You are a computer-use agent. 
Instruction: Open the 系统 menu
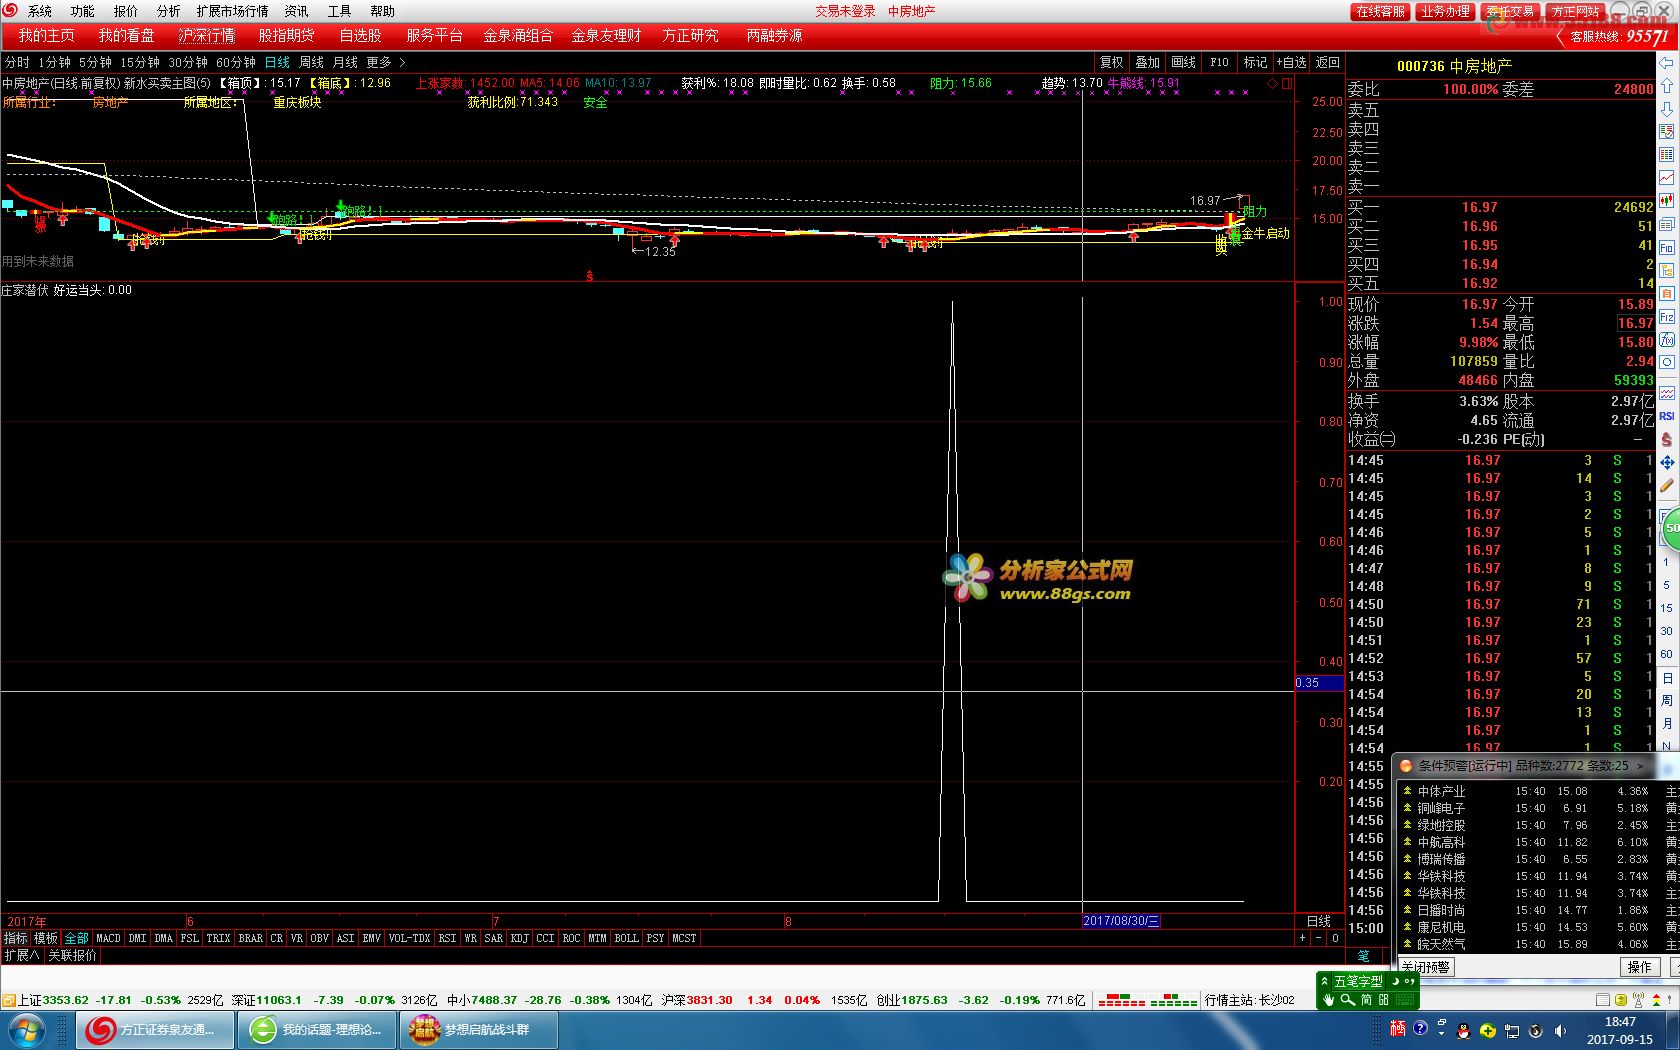[x=40, y=11]
